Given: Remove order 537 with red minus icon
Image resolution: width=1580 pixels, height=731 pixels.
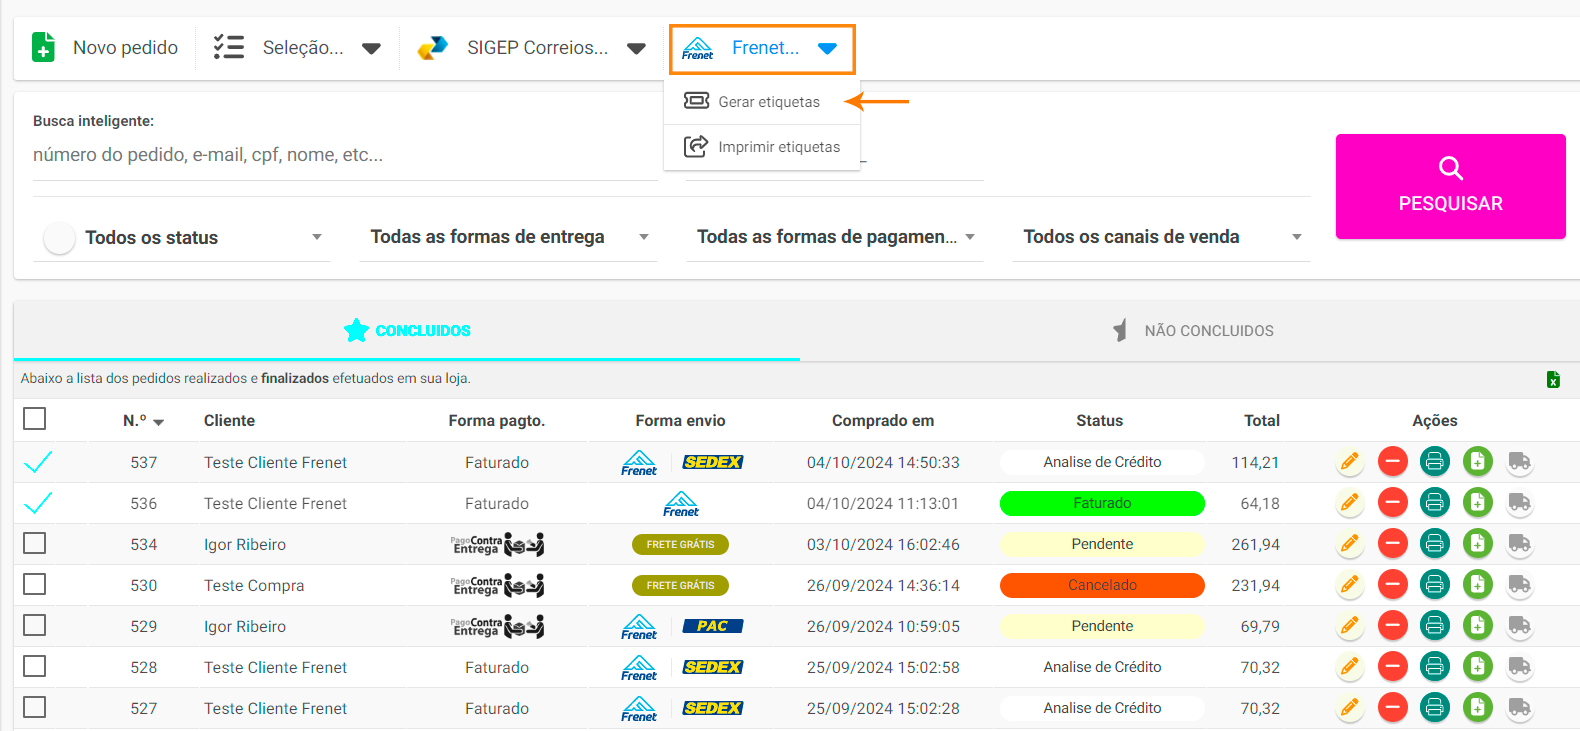Looking at the screenshot, I should click(x=1393, y=461).
